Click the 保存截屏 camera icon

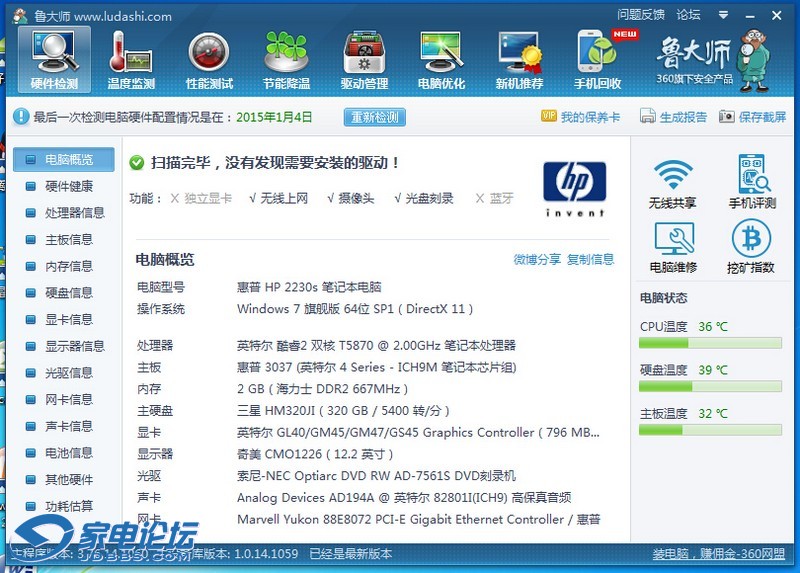click(726, 116)
